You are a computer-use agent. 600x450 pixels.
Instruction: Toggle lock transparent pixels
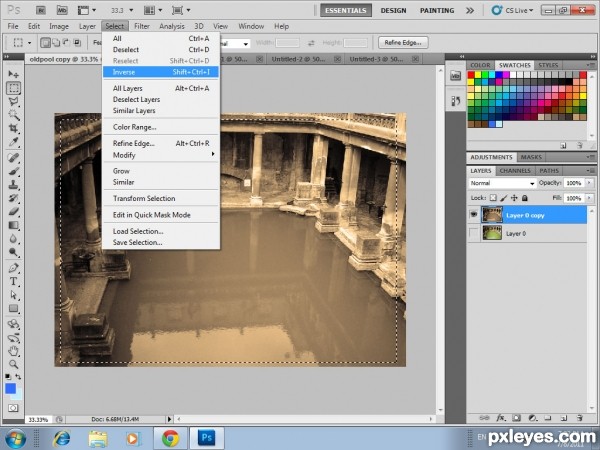pyautogui.click(x=493, y=198)
